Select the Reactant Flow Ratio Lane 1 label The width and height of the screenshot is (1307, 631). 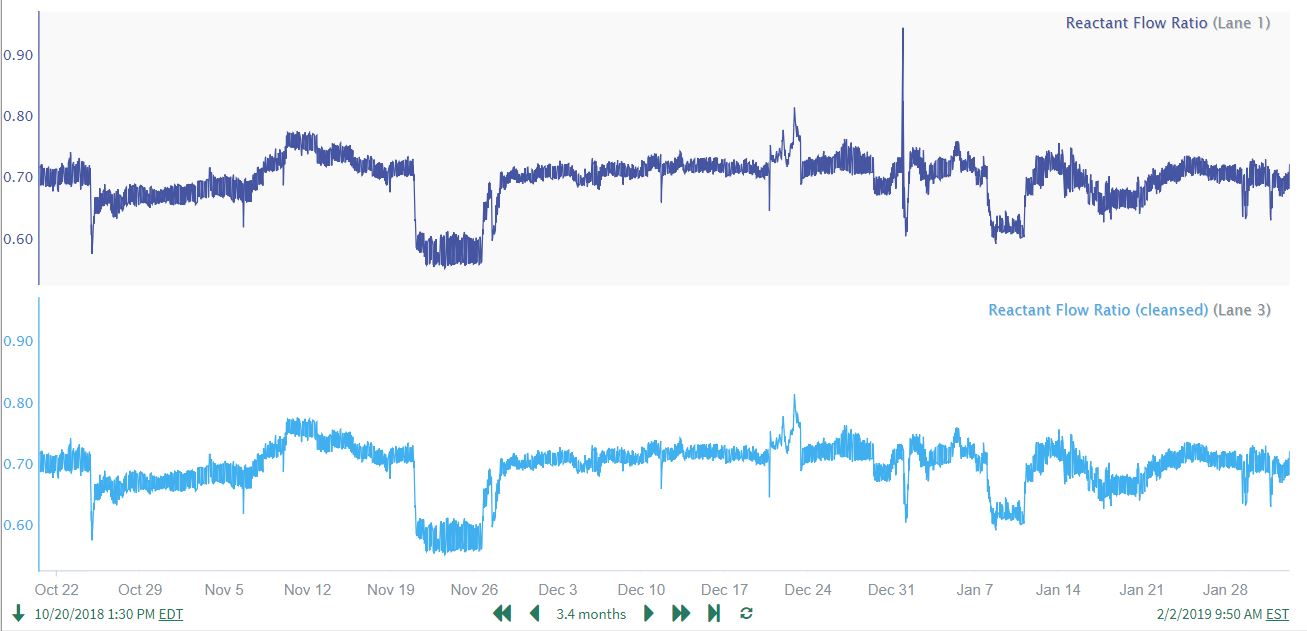[x=1136, y=23]
